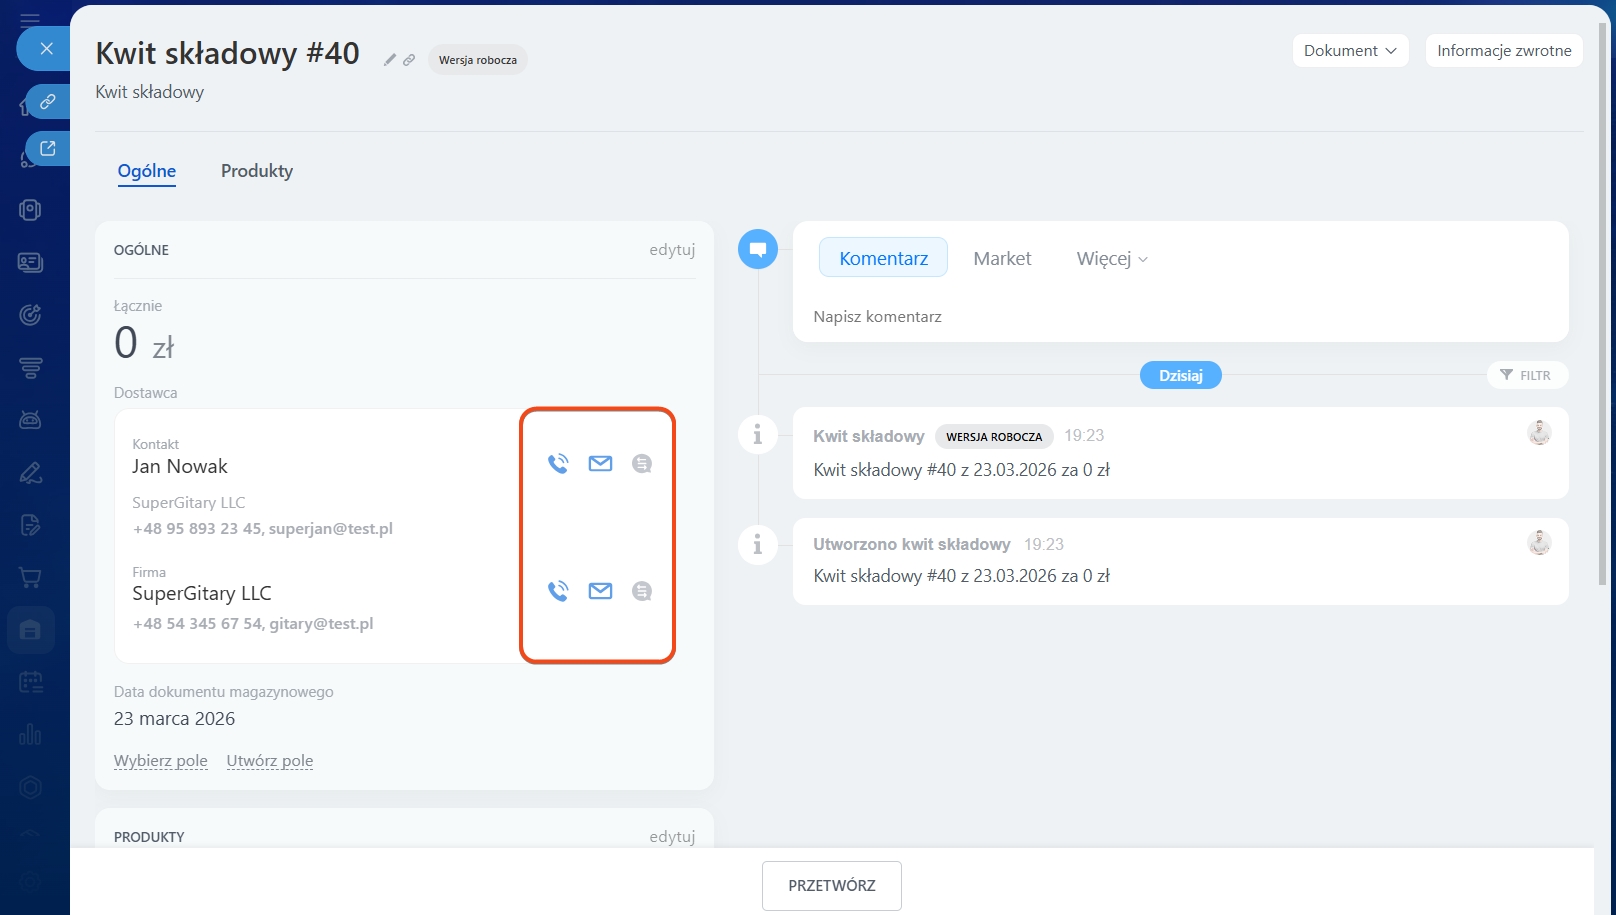This screenshot has height=915, width=1616.
Task: Select the Market tab in timeline
Action: click(x=1001, y=259)
